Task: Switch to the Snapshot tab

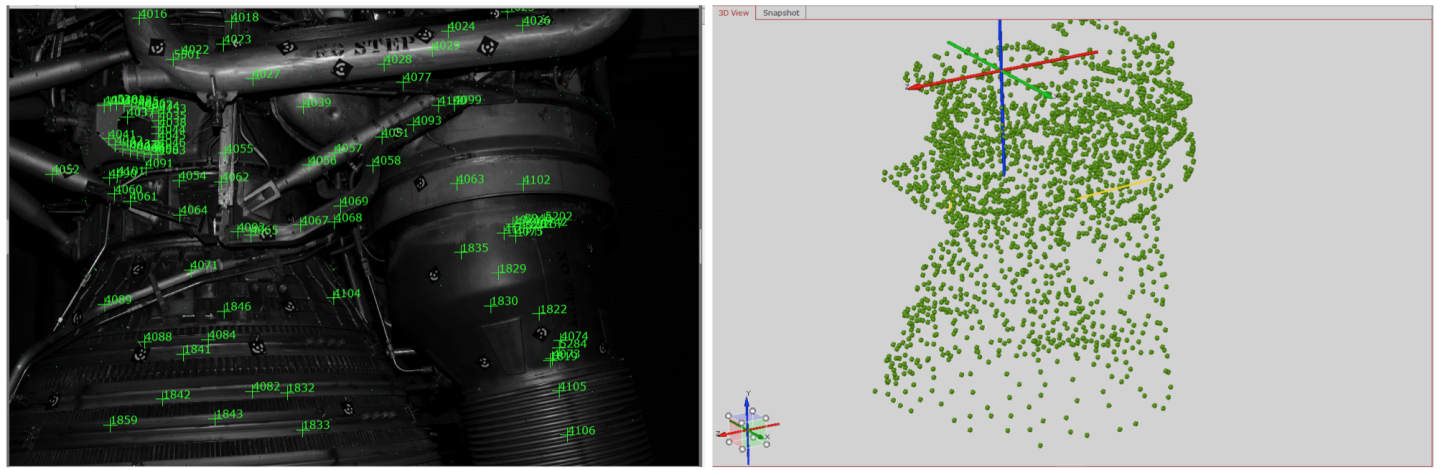Action: click(x=780, y=13)
